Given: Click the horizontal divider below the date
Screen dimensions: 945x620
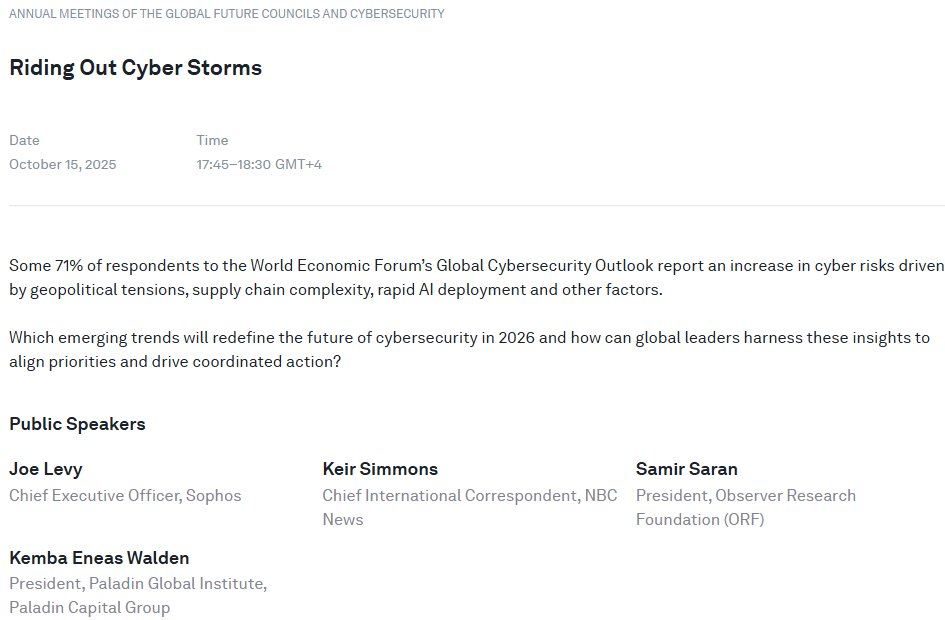Looking at the screenshot, I should 476,205.
